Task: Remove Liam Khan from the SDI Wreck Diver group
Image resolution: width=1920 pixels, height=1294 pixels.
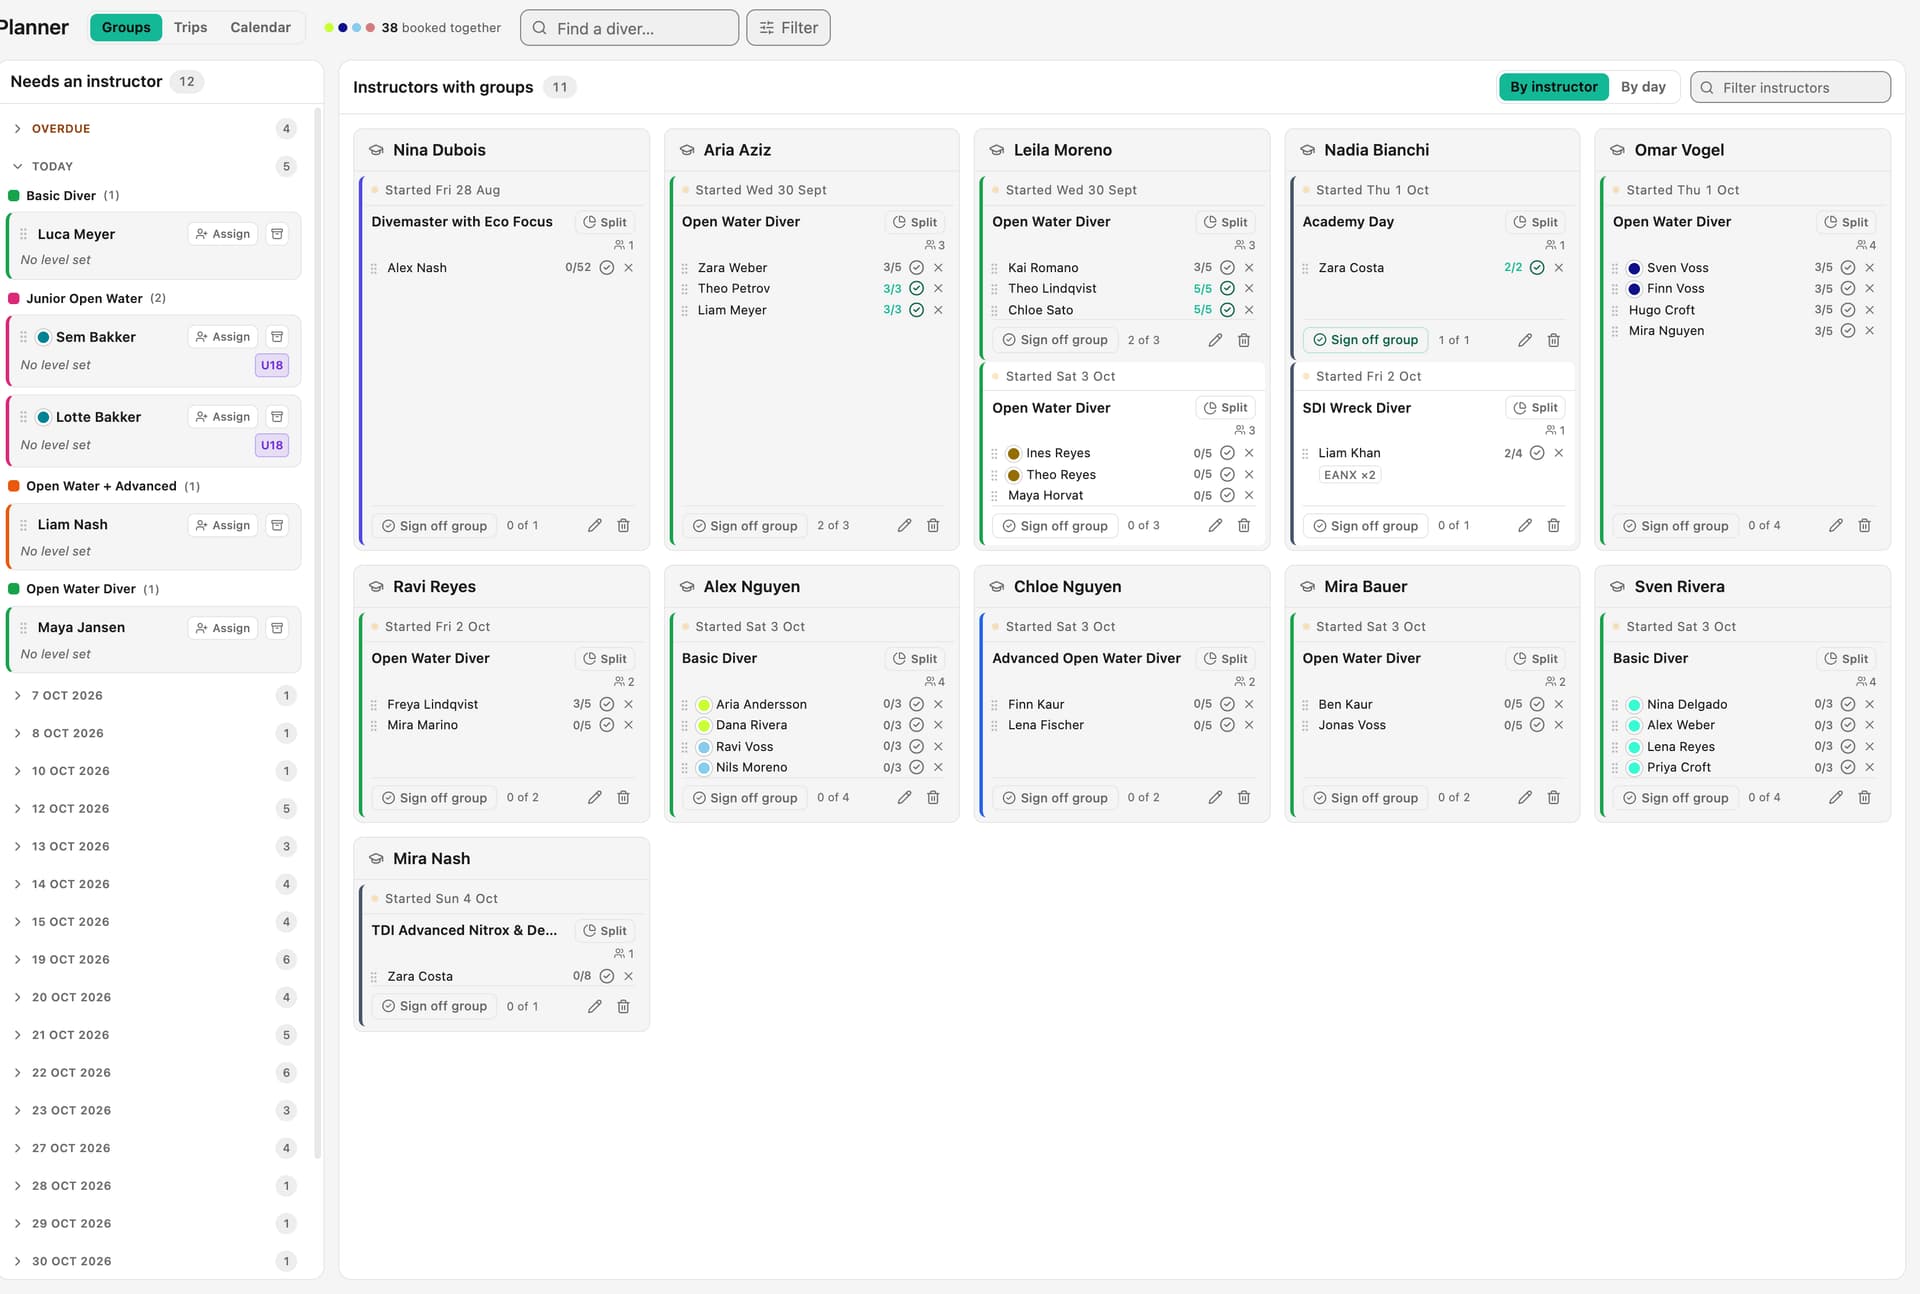Action: pyautogui.click(x=1559, y=453)
